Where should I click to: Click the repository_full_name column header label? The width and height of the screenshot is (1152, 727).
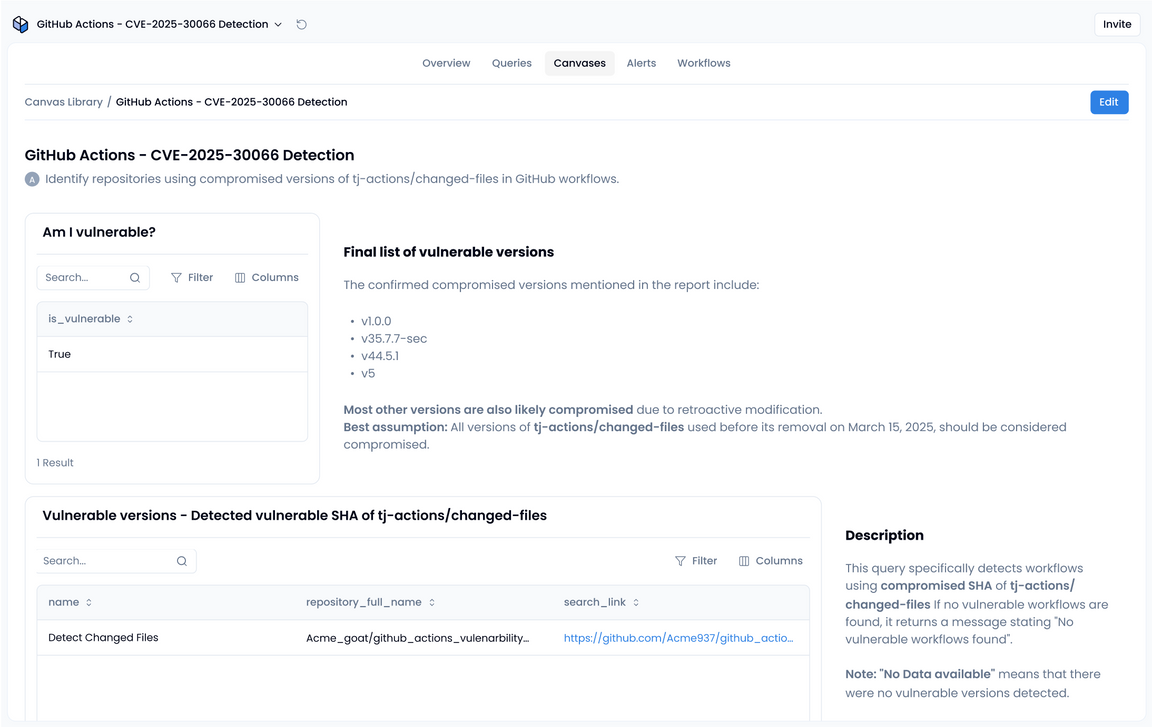(364, 602)
